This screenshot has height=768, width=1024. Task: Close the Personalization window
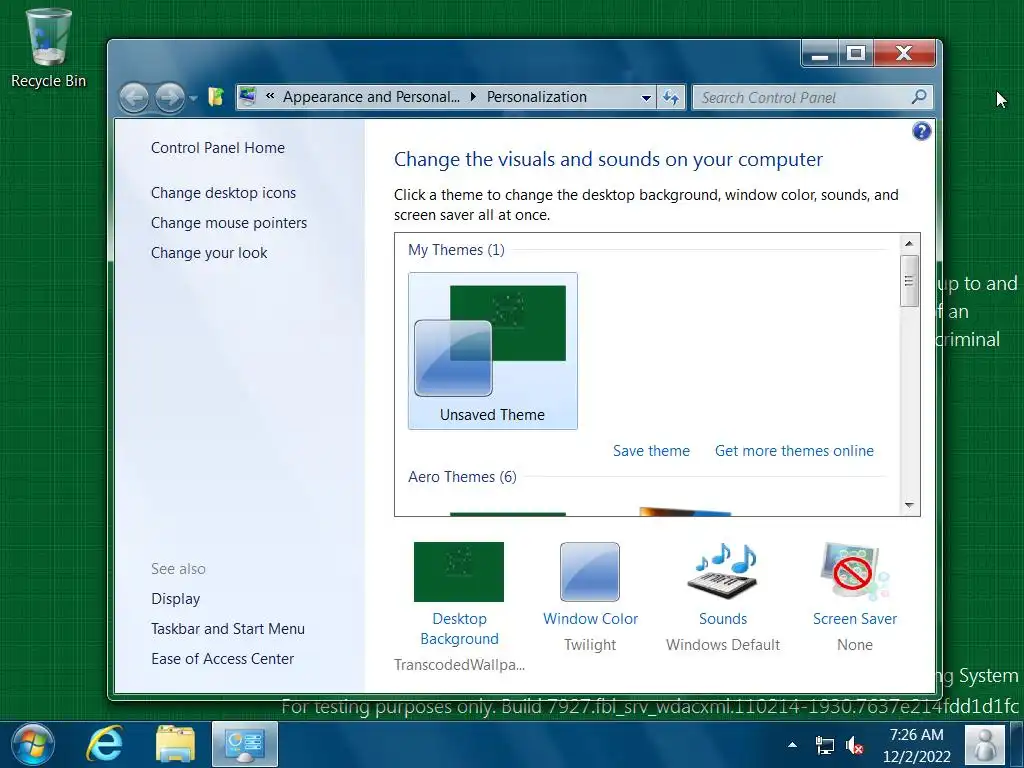click(904, 54)
